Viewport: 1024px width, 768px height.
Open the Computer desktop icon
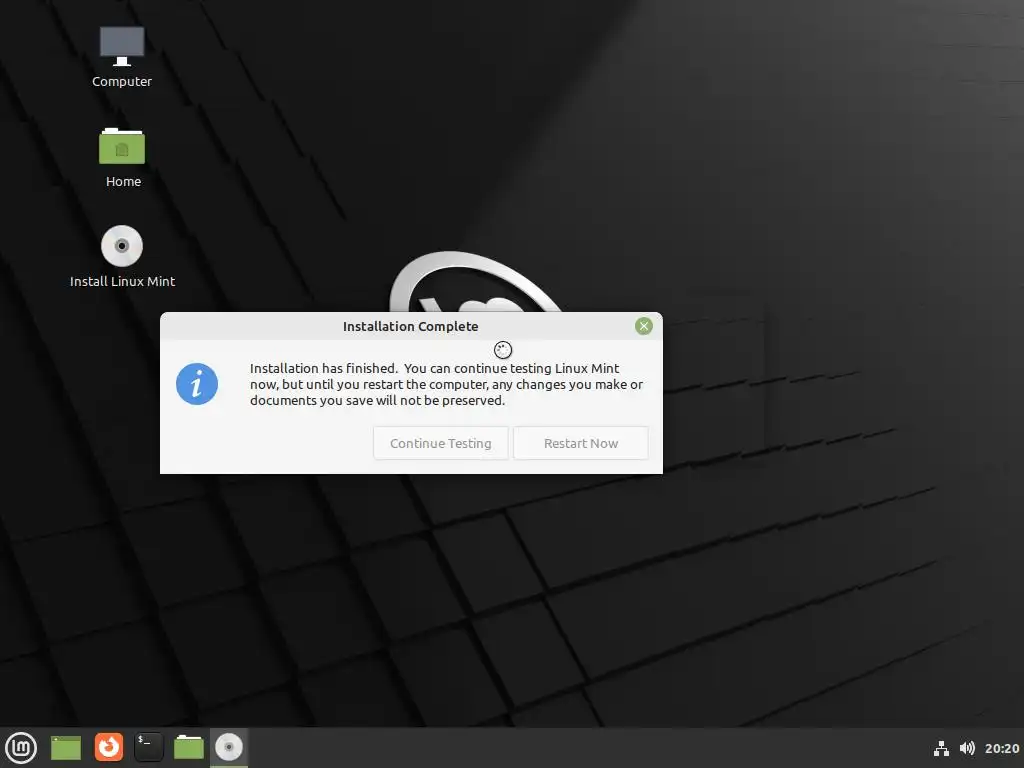tap(121, 57)
